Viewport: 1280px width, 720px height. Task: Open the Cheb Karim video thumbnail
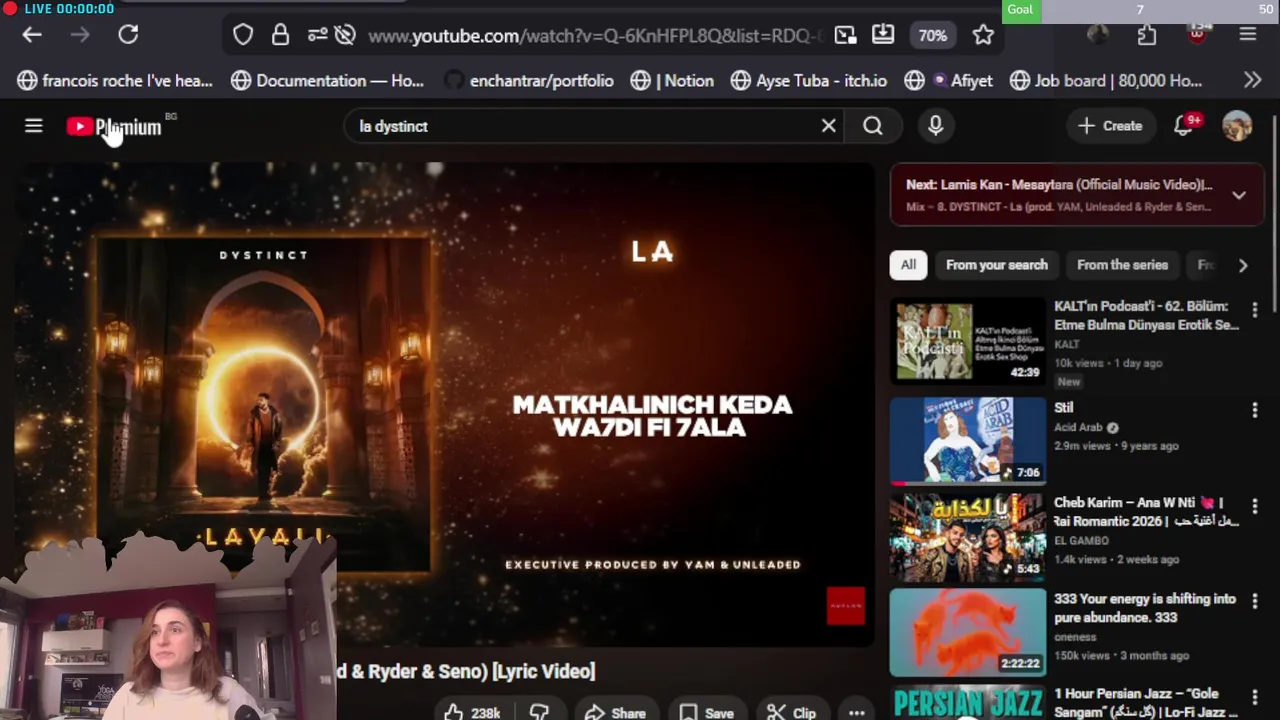(x=968, y=536)
